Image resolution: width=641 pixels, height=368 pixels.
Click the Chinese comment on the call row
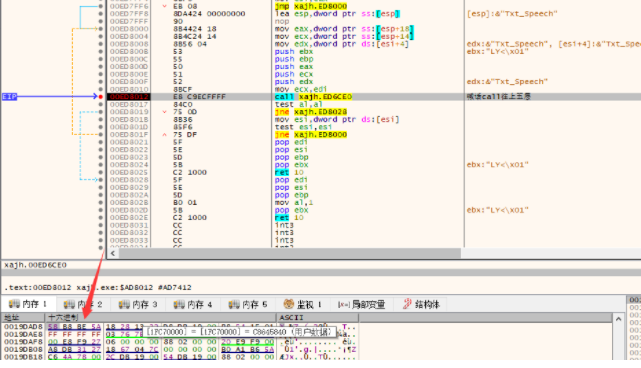pyautogui.click(x=498, y=96)
